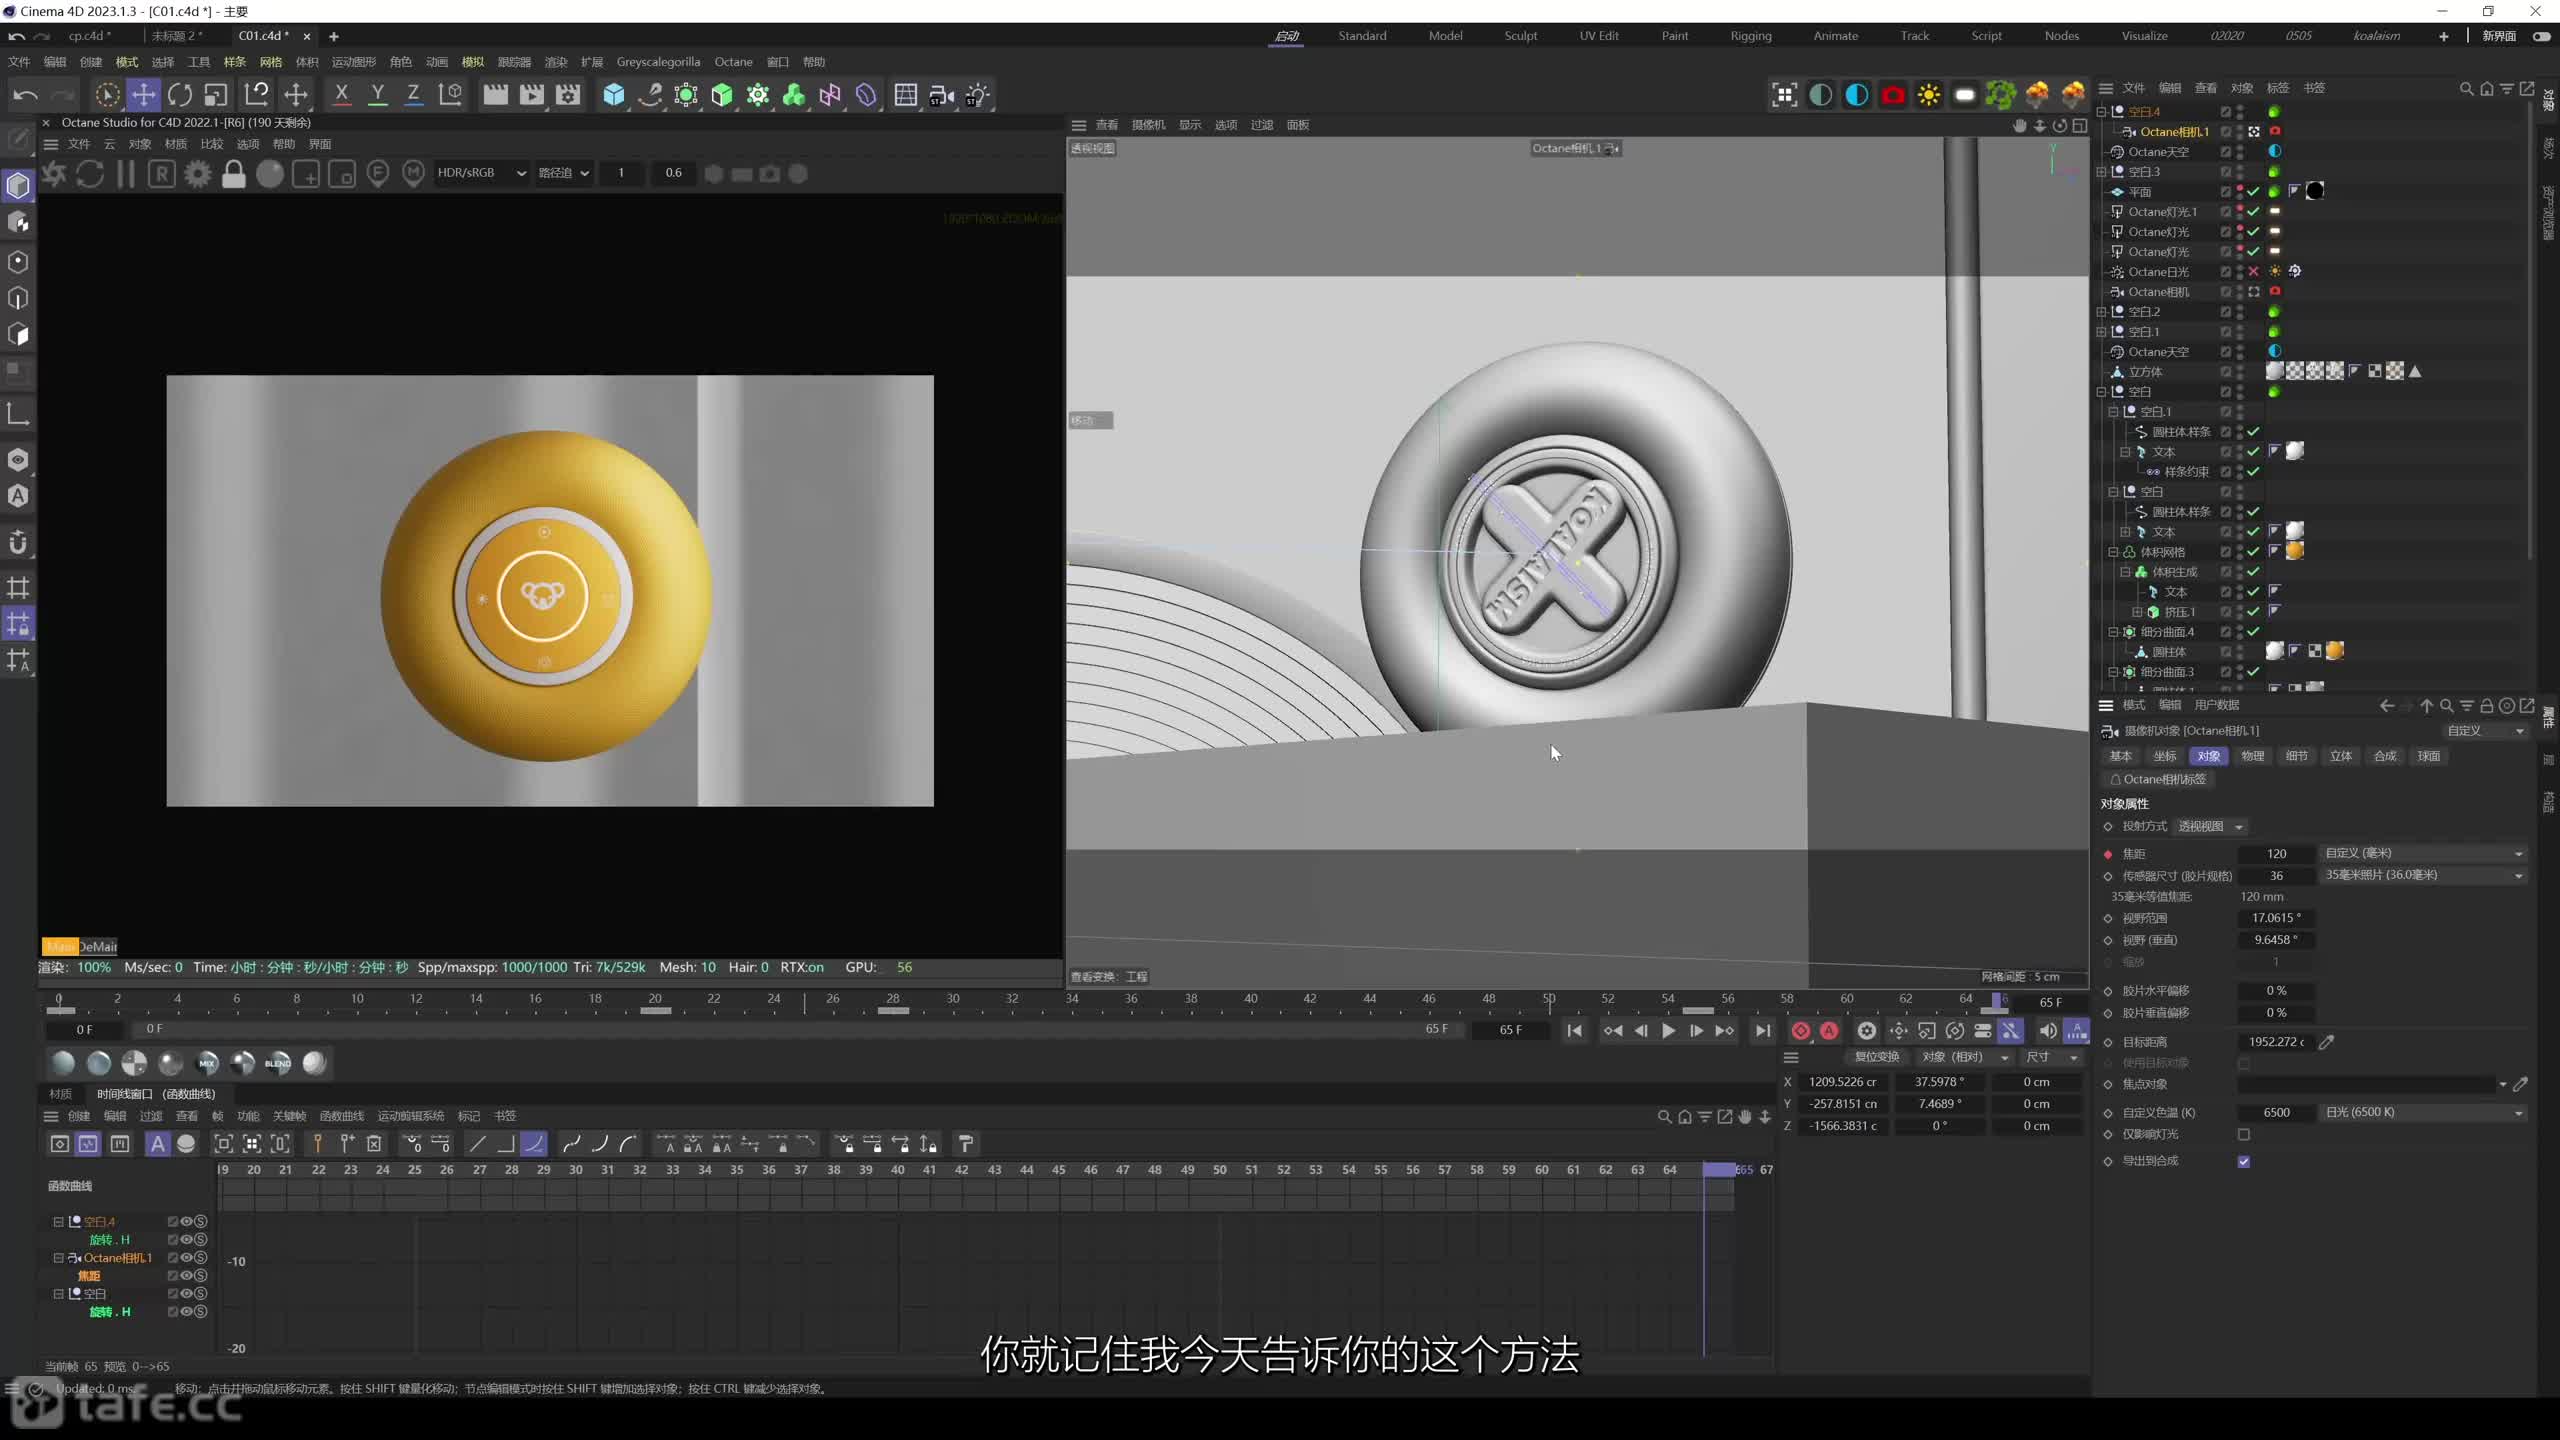2560x1440 pixels.
Task: Toggle Autokeying red A button
Action: tap(1829, 1031)
